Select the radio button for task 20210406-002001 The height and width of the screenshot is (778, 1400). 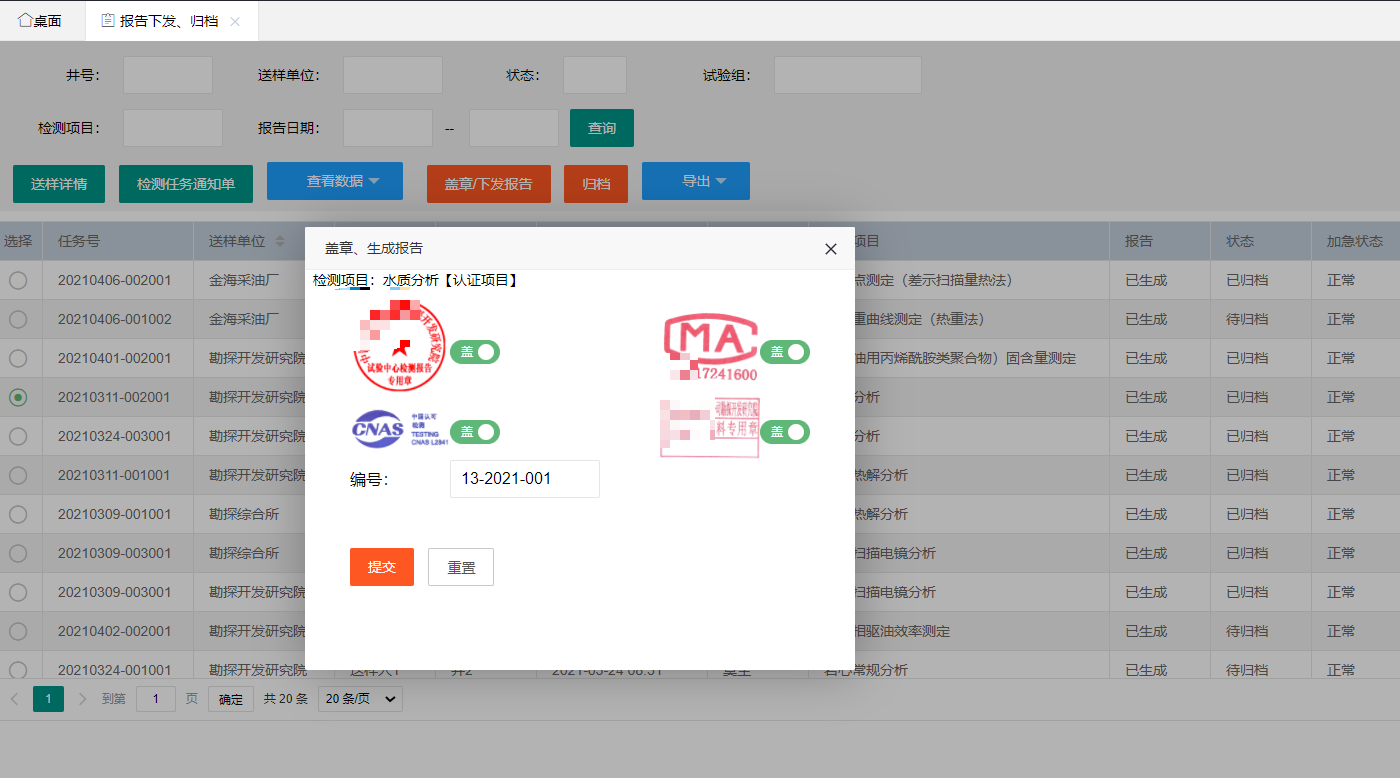20,280
